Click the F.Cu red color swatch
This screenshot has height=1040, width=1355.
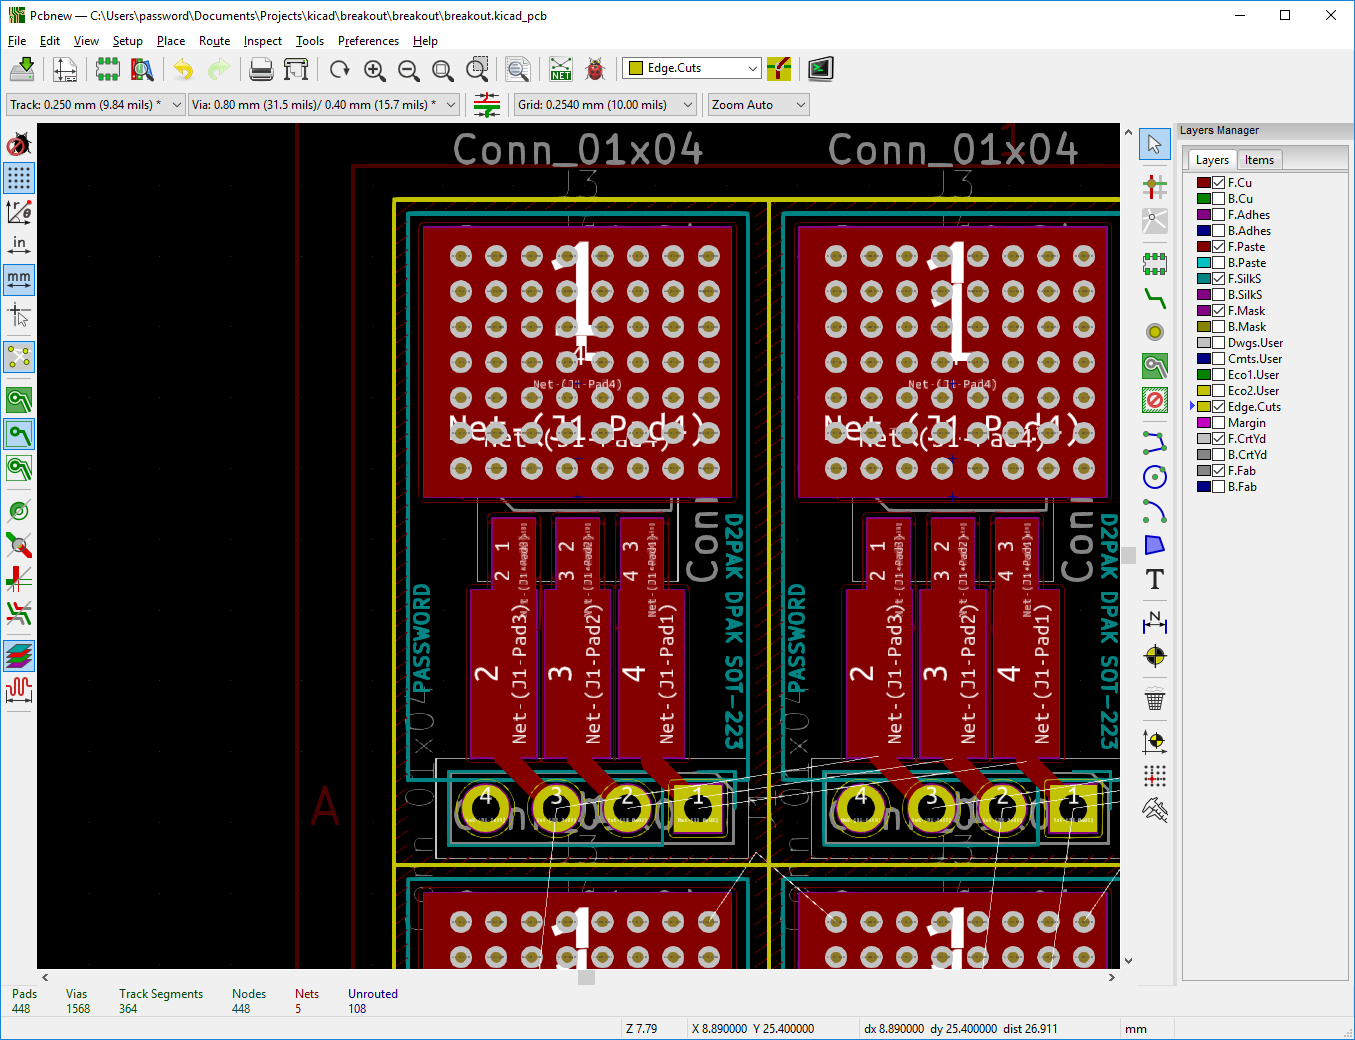click(1204, 183)
